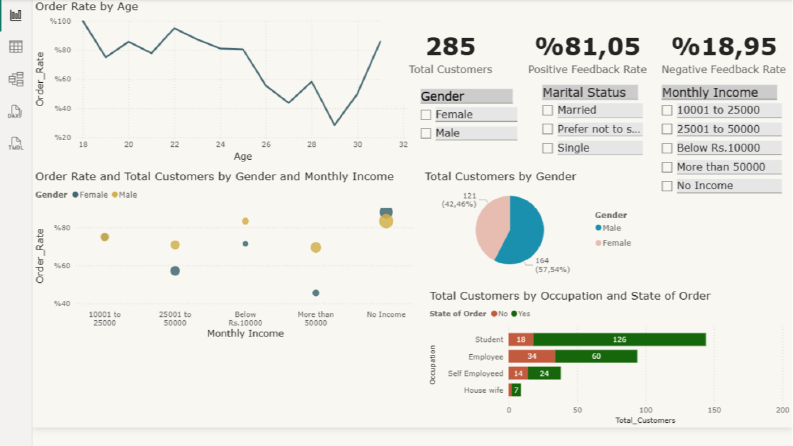The height and width of the screenshot is (446, 793).
Task: Click Total Customers by Gender title
Action: point(500,176)
